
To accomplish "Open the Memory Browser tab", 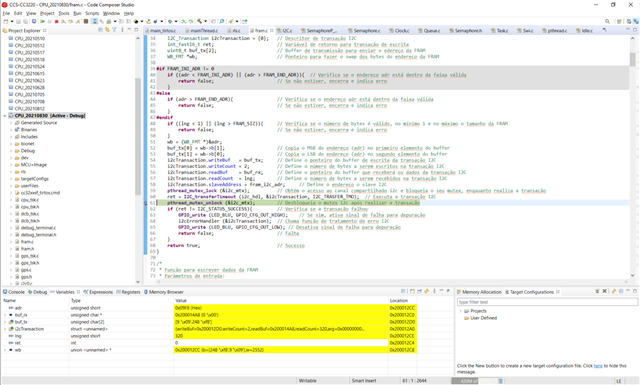I will [164, 292].
